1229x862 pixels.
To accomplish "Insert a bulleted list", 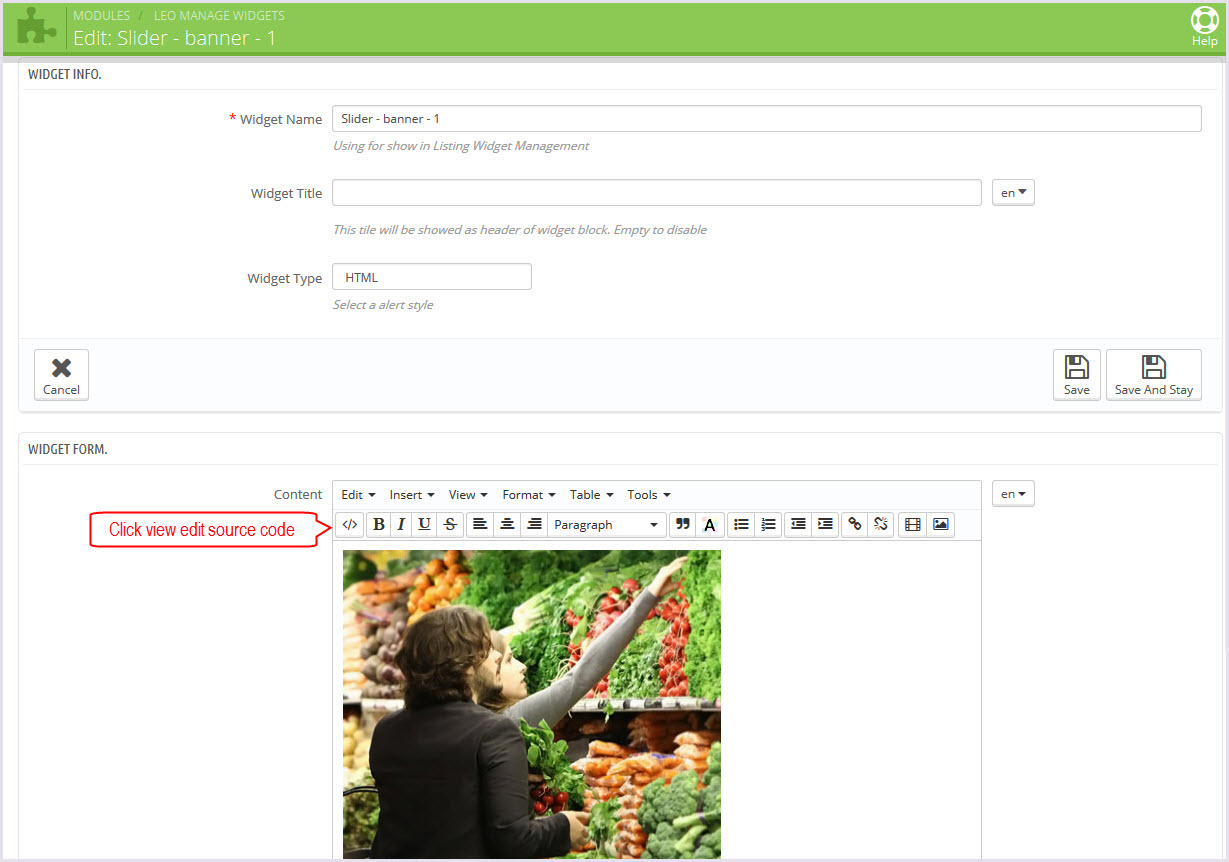I will 741,524.
